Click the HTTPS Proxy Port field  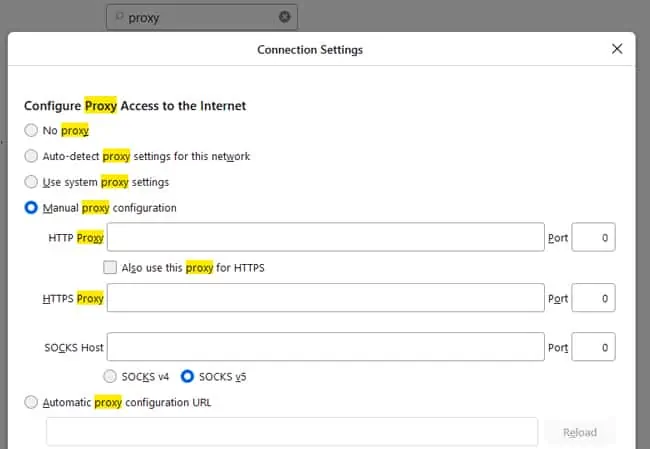(593, 298)
